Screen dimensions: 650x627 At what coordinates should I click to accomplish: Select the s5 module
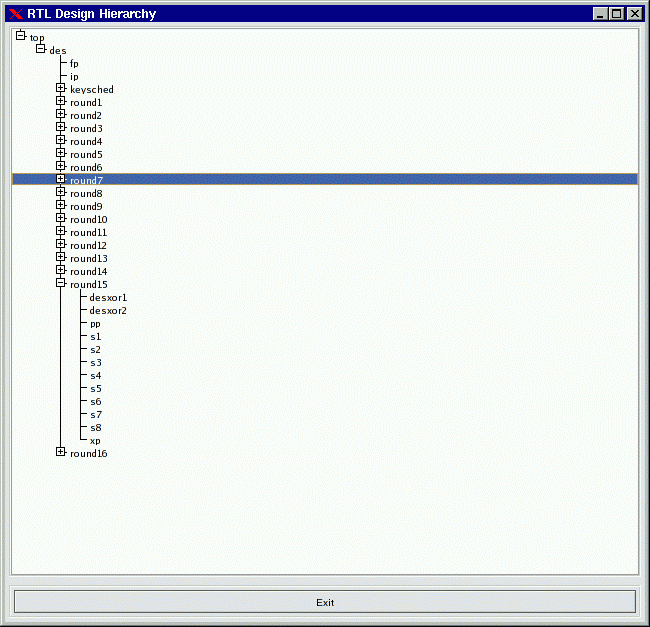tap(96, 388)
